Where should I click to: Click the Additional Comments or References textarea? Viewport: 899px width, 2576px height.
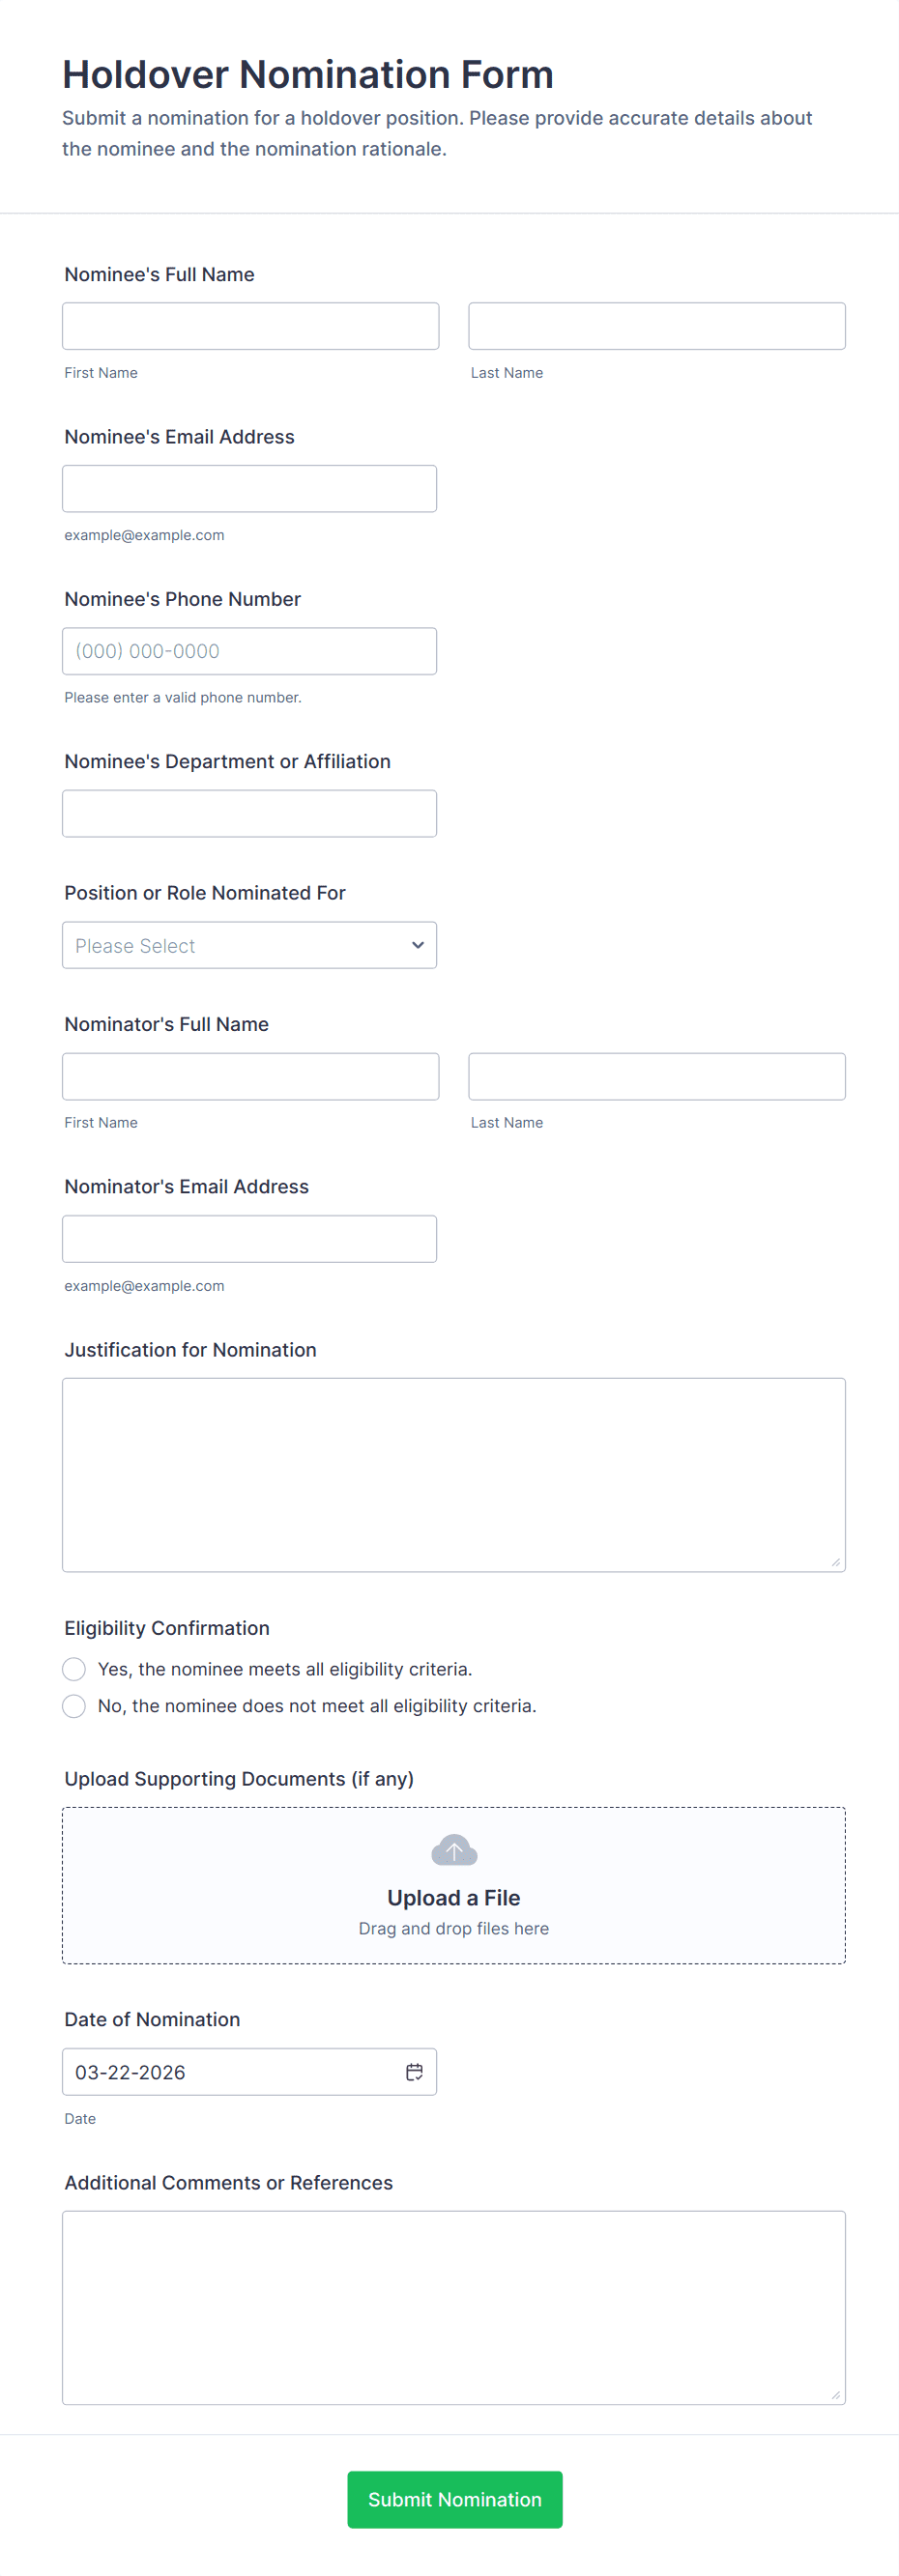(x=454, y=2307)
